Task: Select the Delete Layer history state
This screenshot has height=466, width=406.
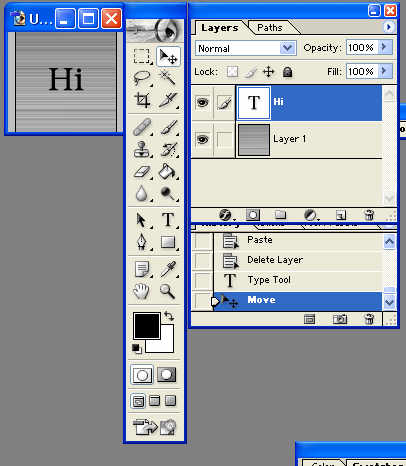Action: pyautogui.click(x=297, y=260)
